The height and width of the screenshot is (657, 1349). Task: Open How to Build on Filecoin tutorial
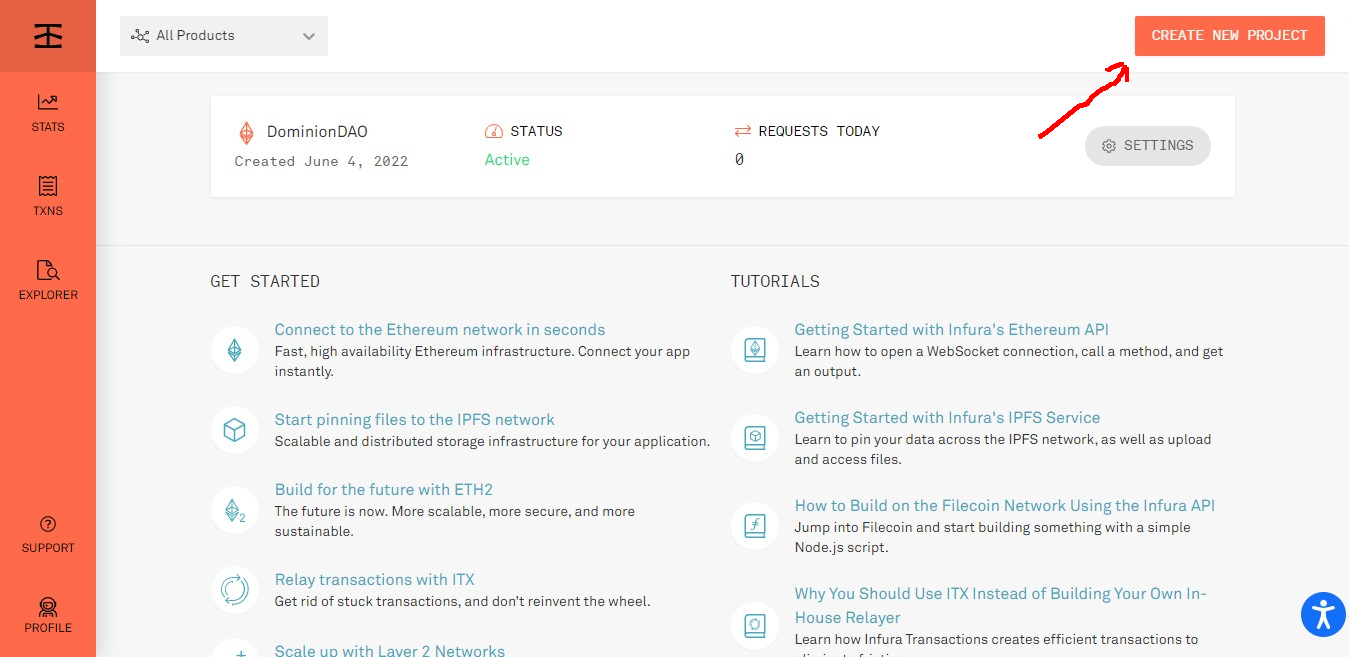[1004, 506]
